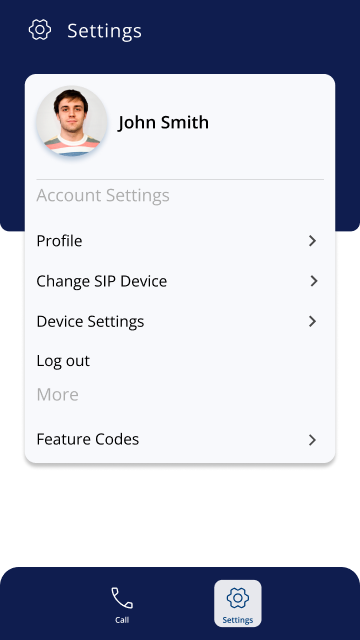The height and width of the screenshot is (640, 360).
Task: Expand the Profile row chevron
Action: pyautogui.click(x=313, y=241)
